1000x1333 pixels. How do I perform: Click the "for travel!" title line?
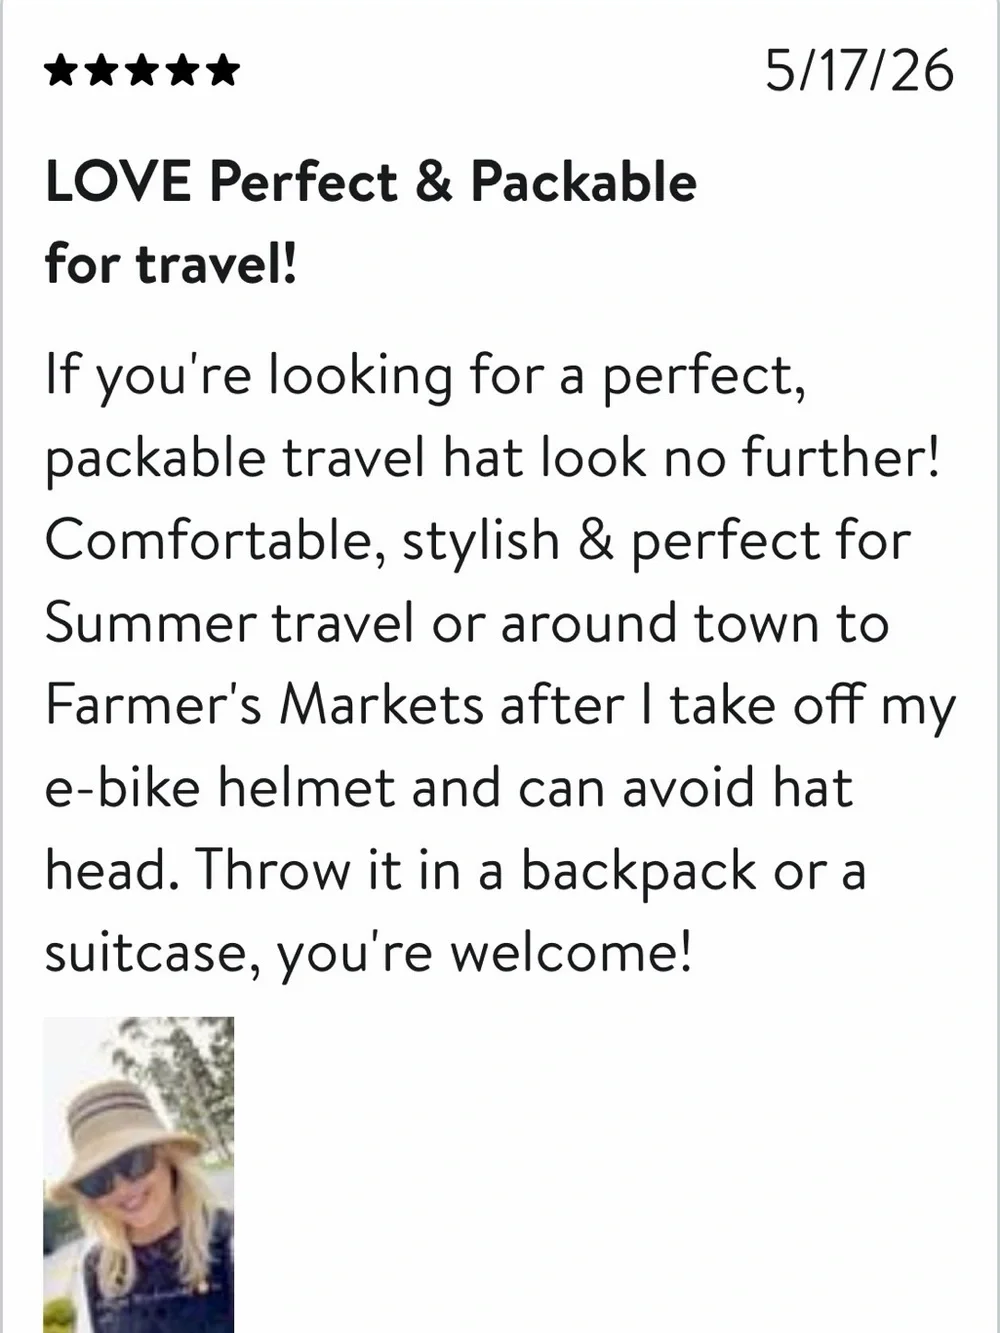point(171,264)
